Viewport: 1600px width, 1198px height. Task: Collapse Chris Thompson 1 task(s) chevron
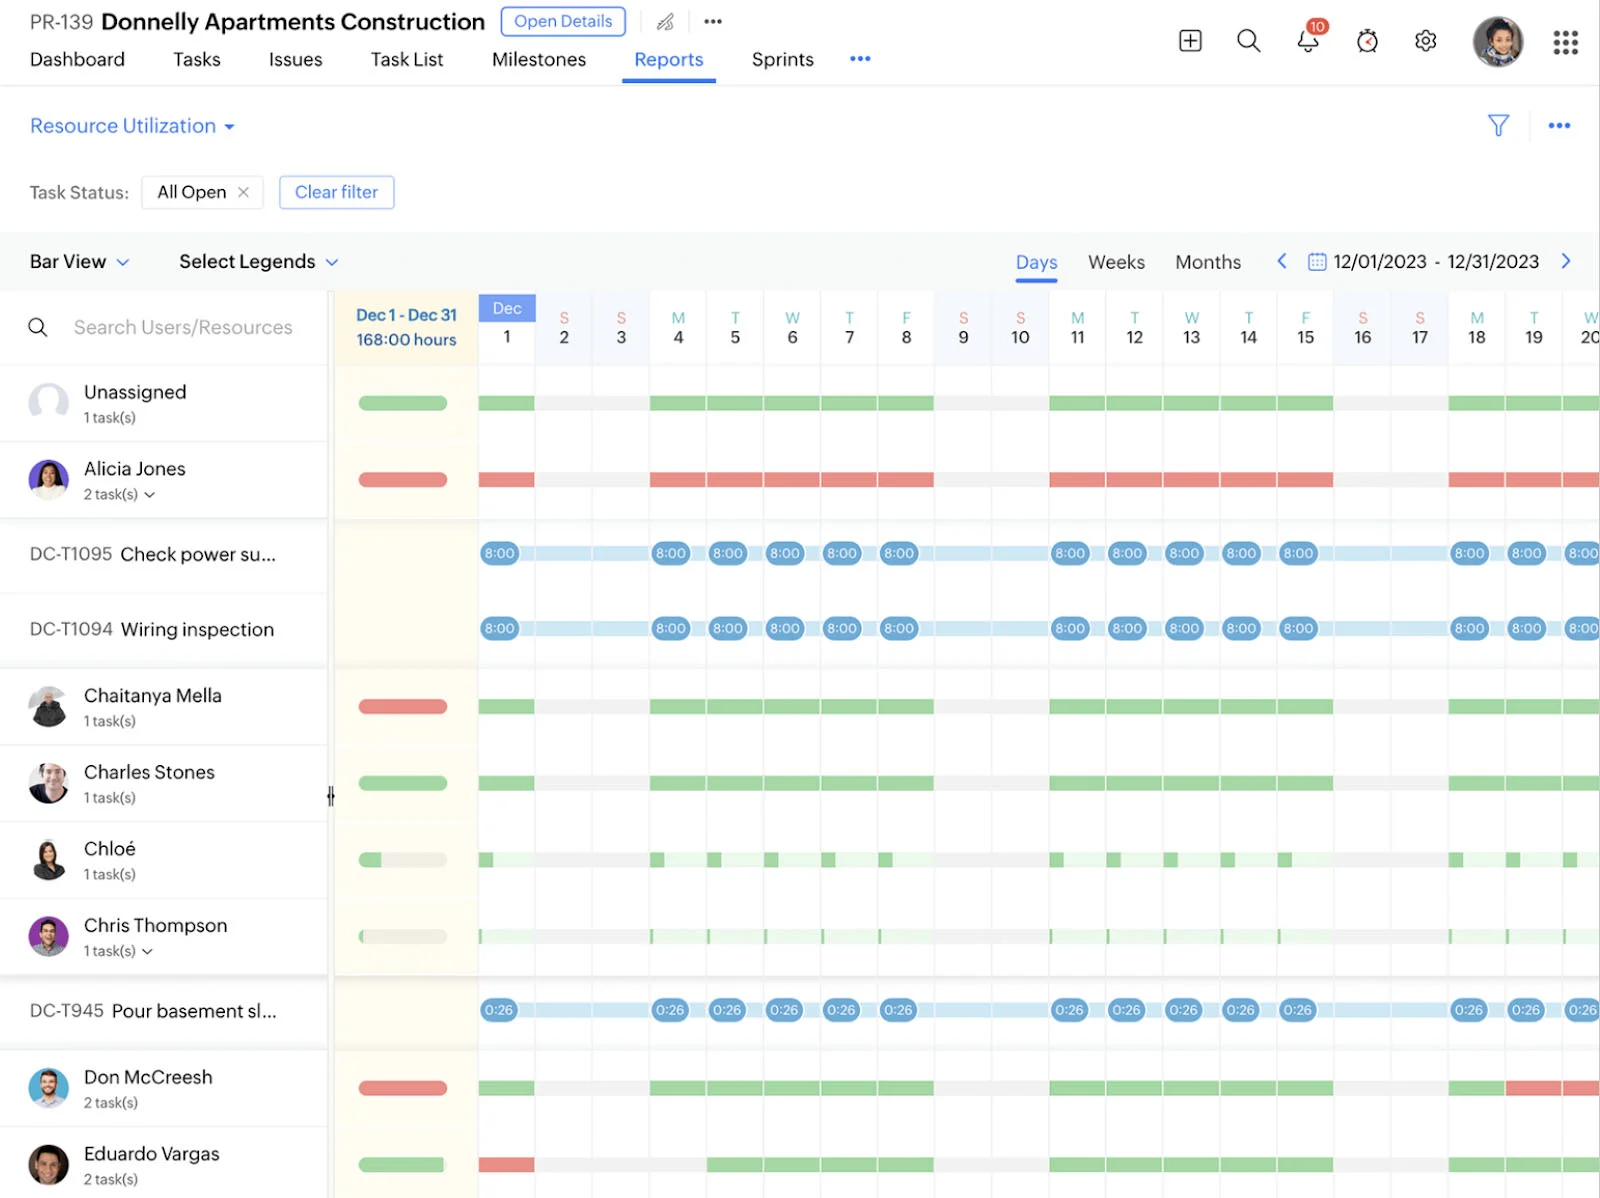[x=148, y=952]
